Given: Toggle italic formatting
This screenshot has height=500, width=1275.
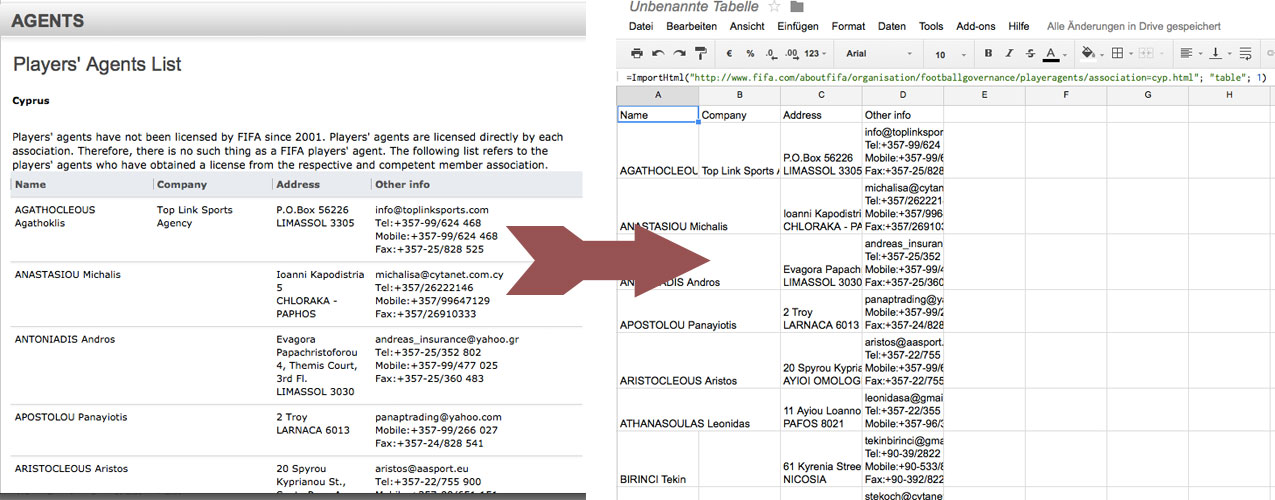Looking at the screenshot, I should [1009, 53].
